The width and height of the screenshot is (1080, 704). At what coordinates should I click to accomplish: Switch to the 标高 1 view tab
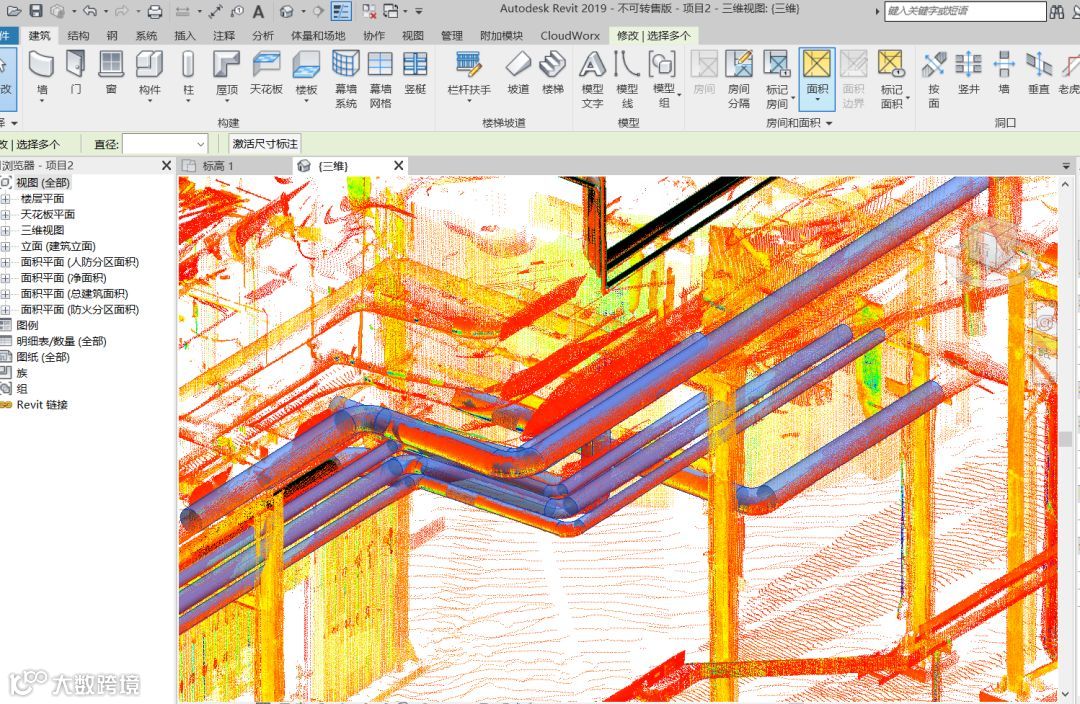click(x=218, y=165)
